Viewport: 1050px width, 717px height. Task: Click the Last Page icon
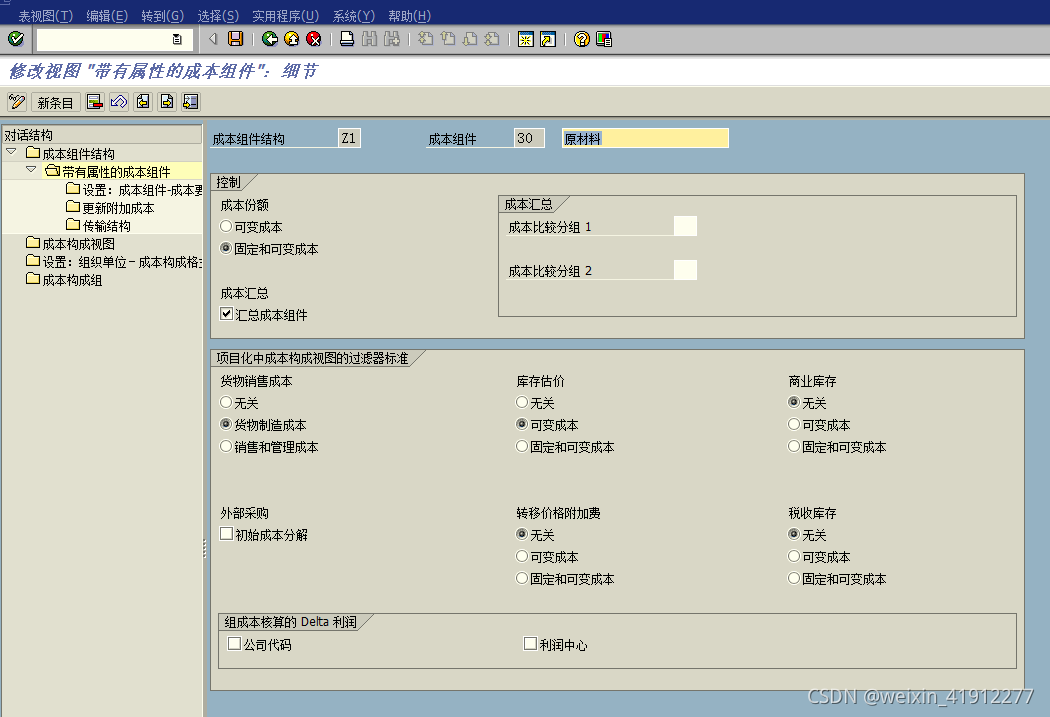[x=492, y=39]
